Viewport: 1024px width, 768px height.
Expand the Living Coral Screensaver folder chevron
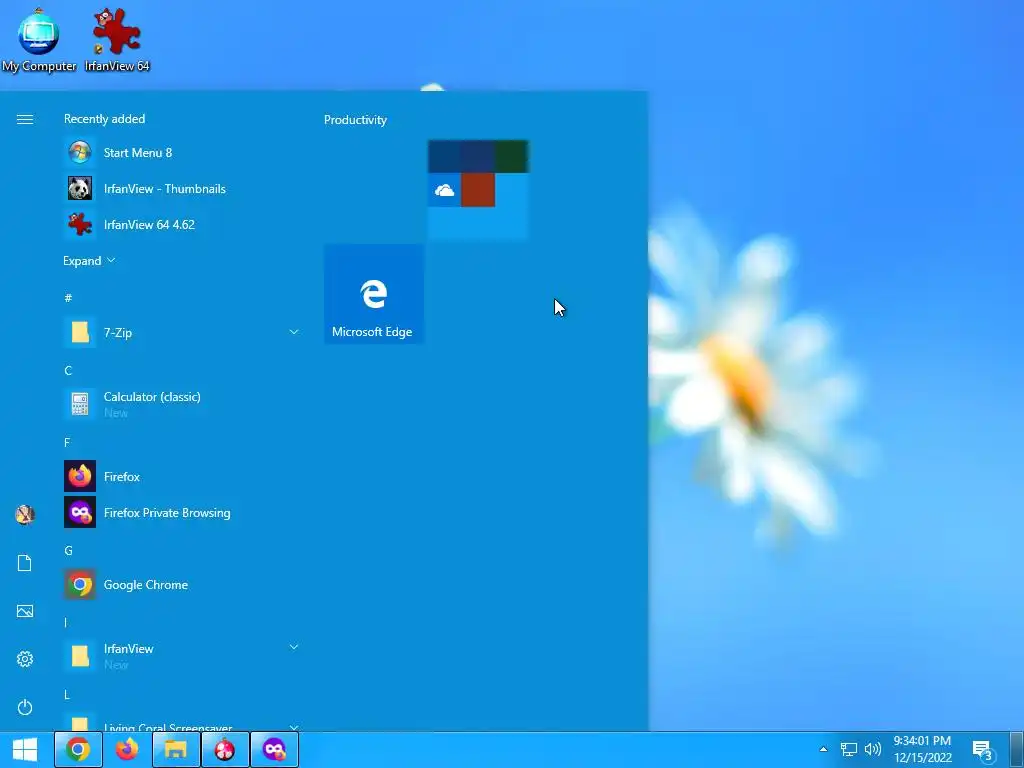(294, 728)
